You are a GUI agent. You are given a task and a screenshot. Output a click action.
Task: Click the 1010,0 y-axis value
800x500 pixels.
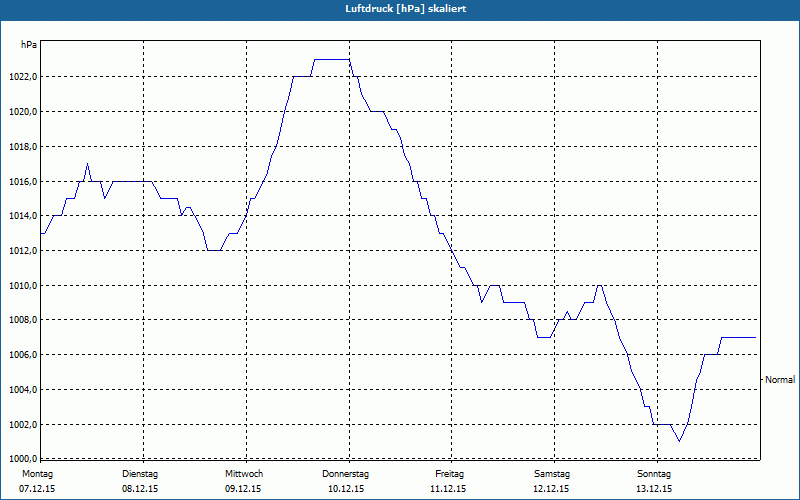(25, 286)
